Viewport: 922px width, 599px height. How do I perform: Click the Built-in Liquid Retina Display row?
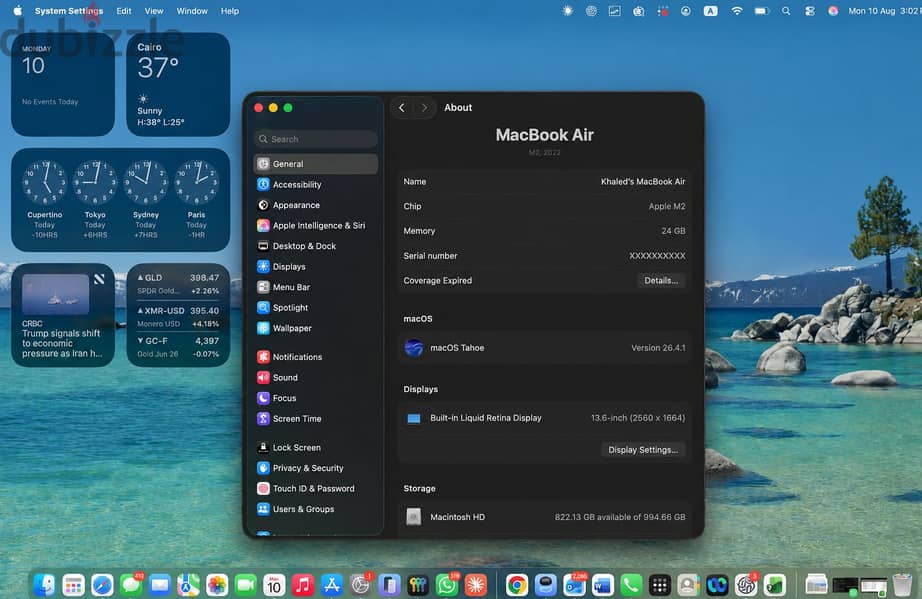[544, 418]
